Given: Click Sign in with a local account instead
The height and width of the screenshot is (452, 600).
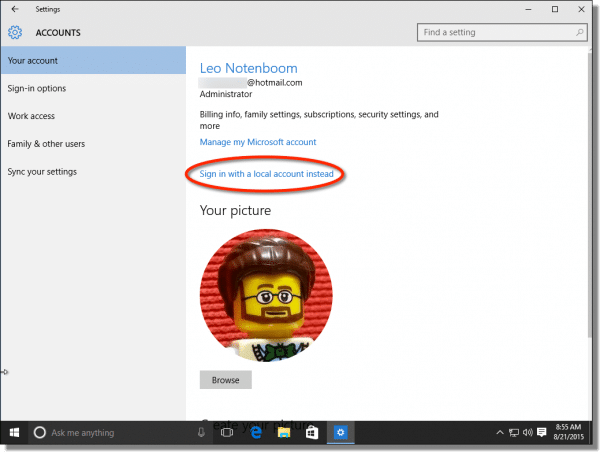Looking at the screenshot, I should 266,174.
